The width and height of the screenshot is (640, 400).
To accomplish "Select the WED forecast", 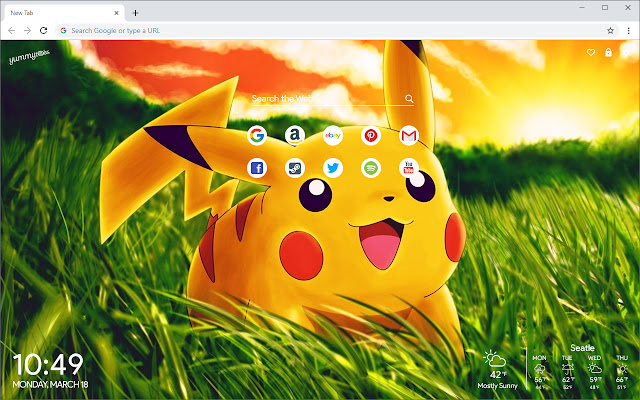I will pos(594,372).
